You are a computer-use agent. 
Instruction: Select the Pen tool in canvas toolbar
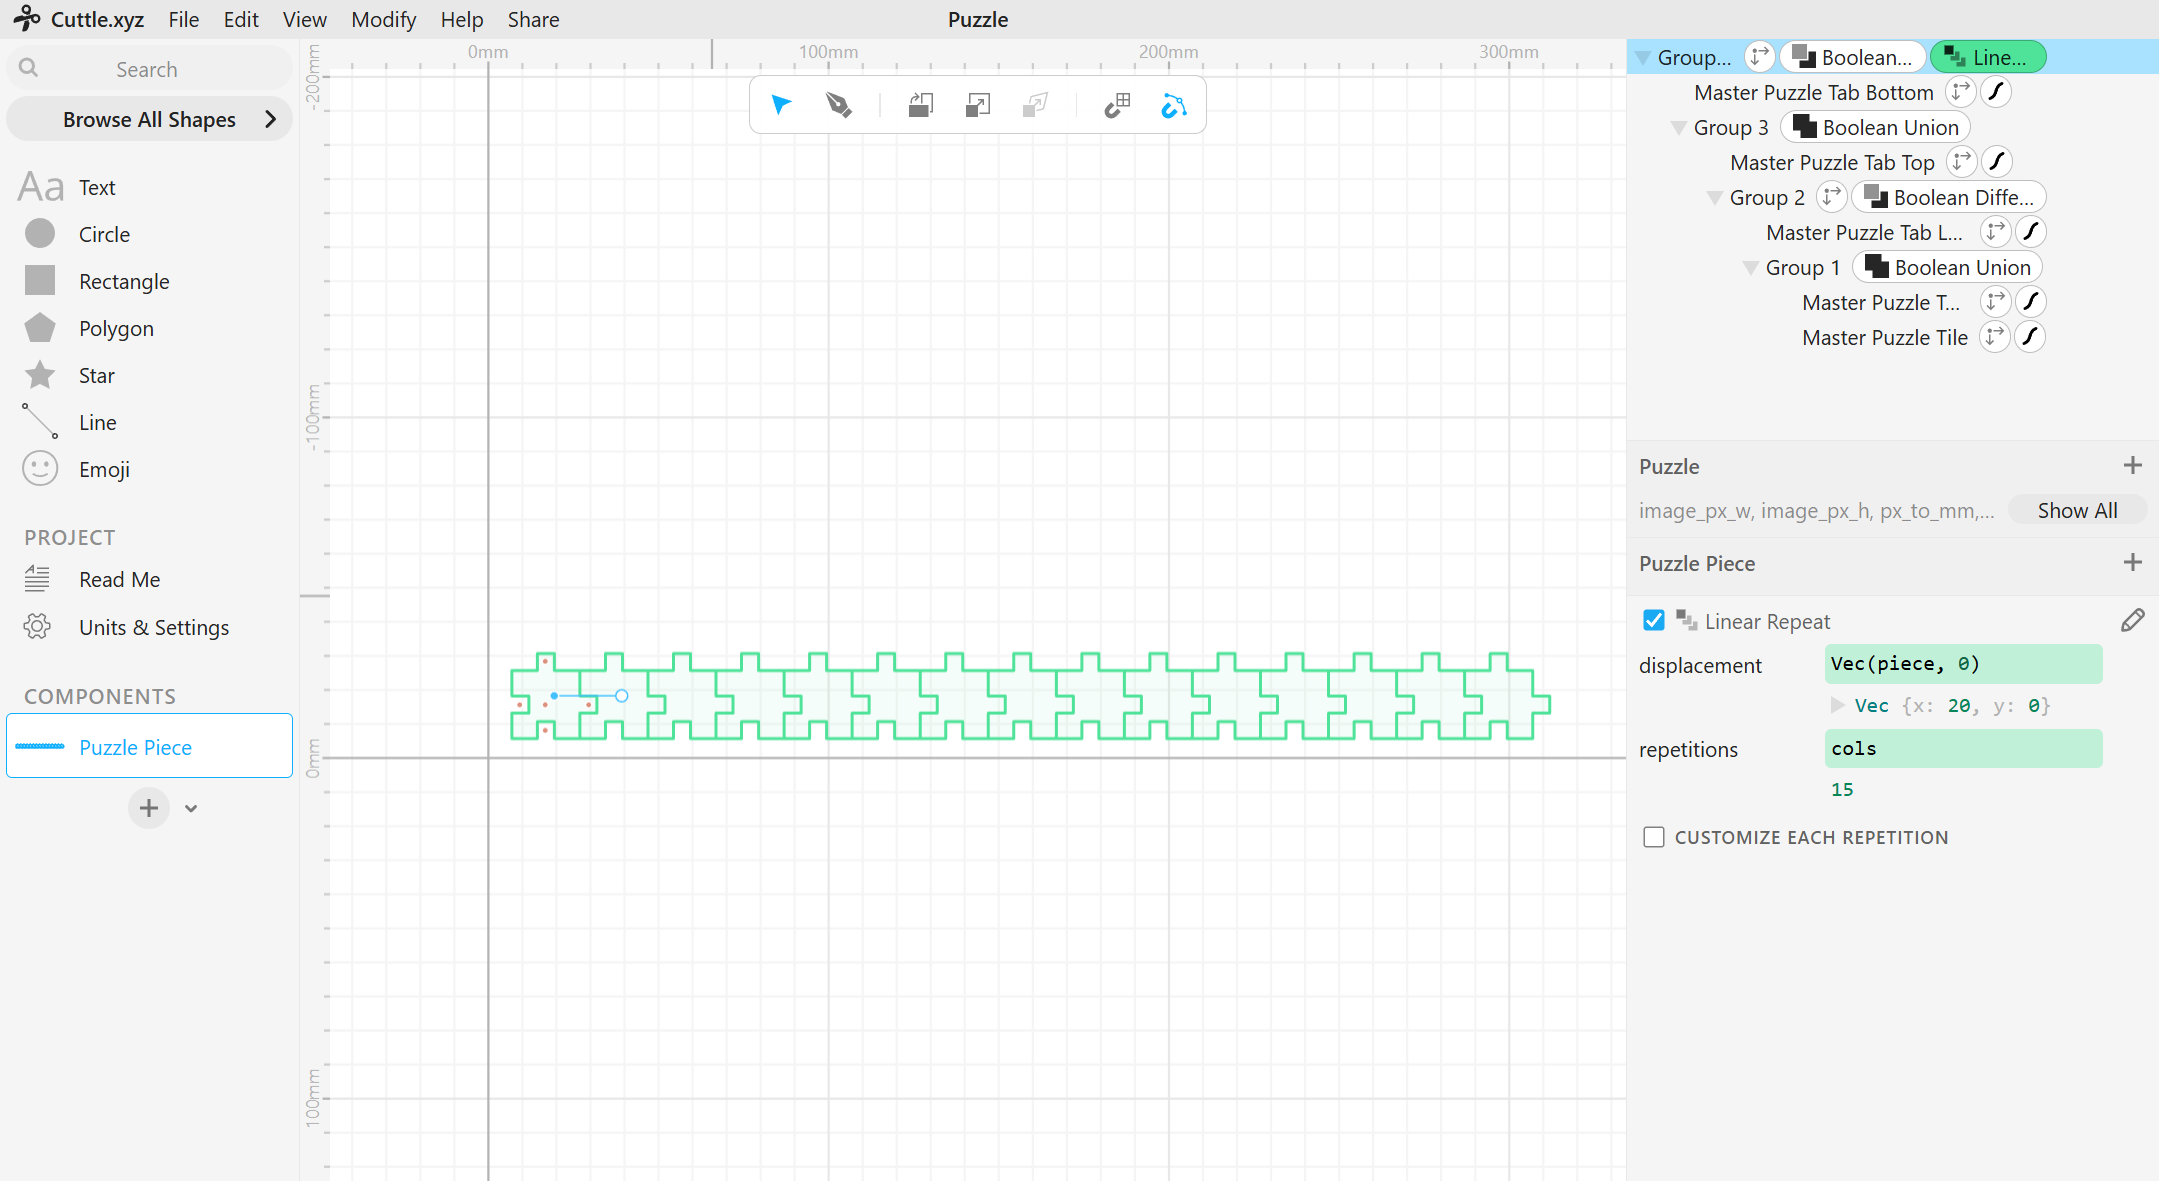pos(838,105)
